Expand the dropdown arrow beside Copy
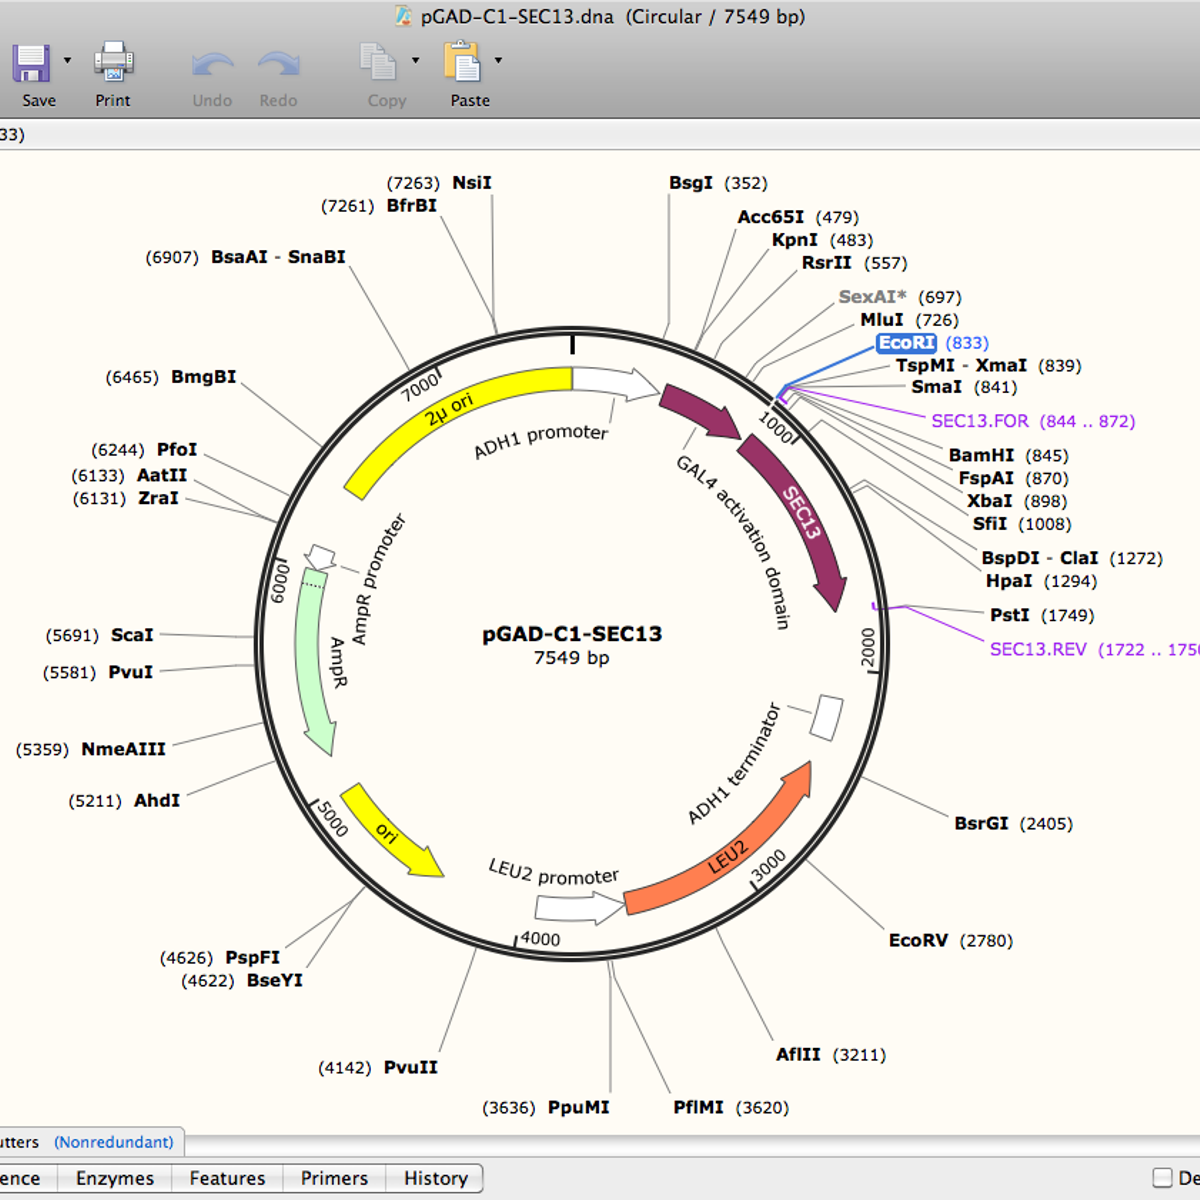 tap(415, 61)
